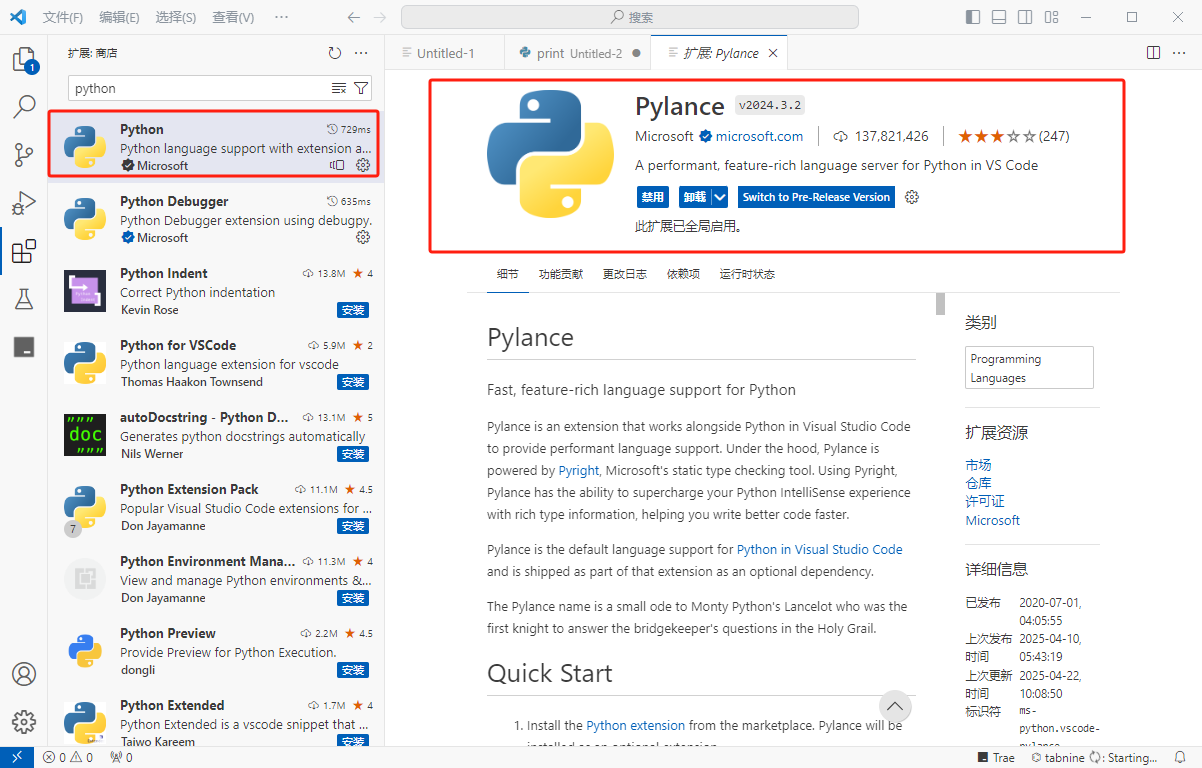Viewport: 1202px width, 768px height.
Task: Open the overflow menu in title bar
Action: (x=281, y=17)
